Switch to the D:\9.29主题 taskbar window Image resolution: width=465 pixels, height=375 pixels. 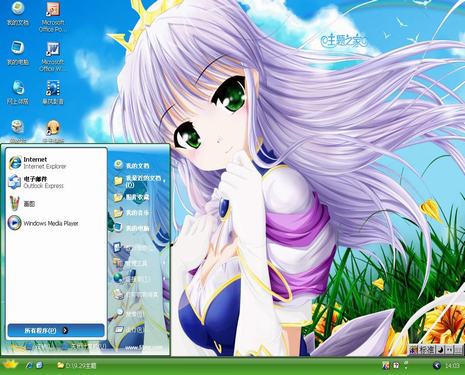(77, 366)
